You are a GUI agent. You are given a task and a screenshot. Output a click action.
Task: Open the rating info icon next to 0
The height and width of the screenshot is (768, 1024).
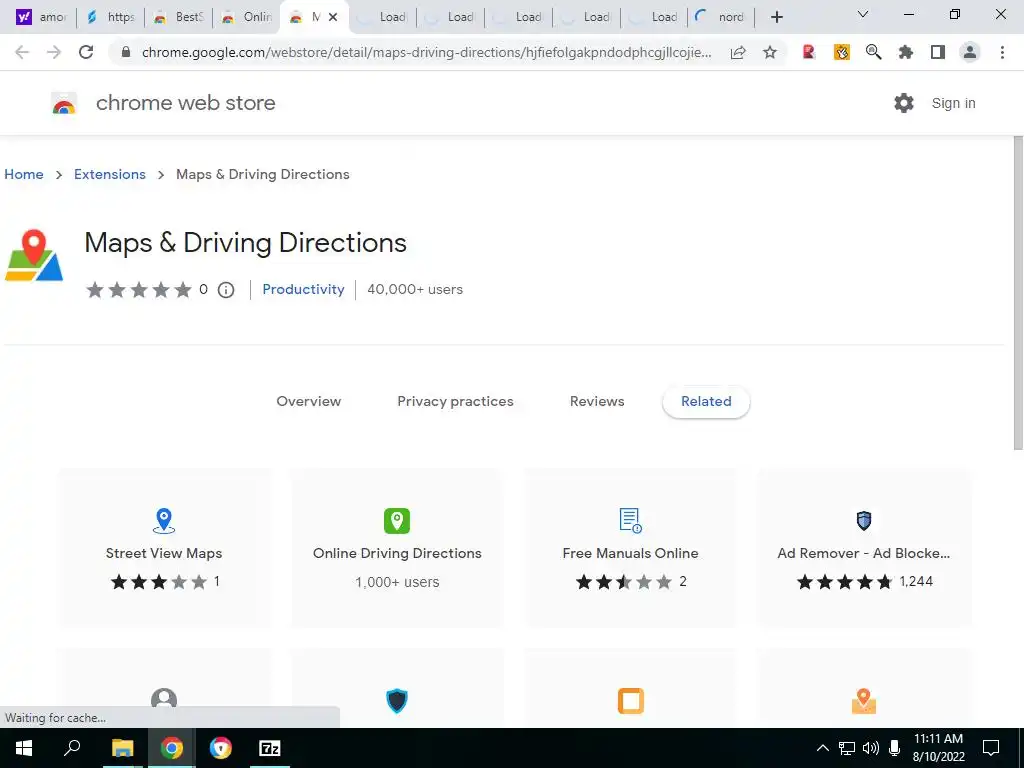[226, 290]
